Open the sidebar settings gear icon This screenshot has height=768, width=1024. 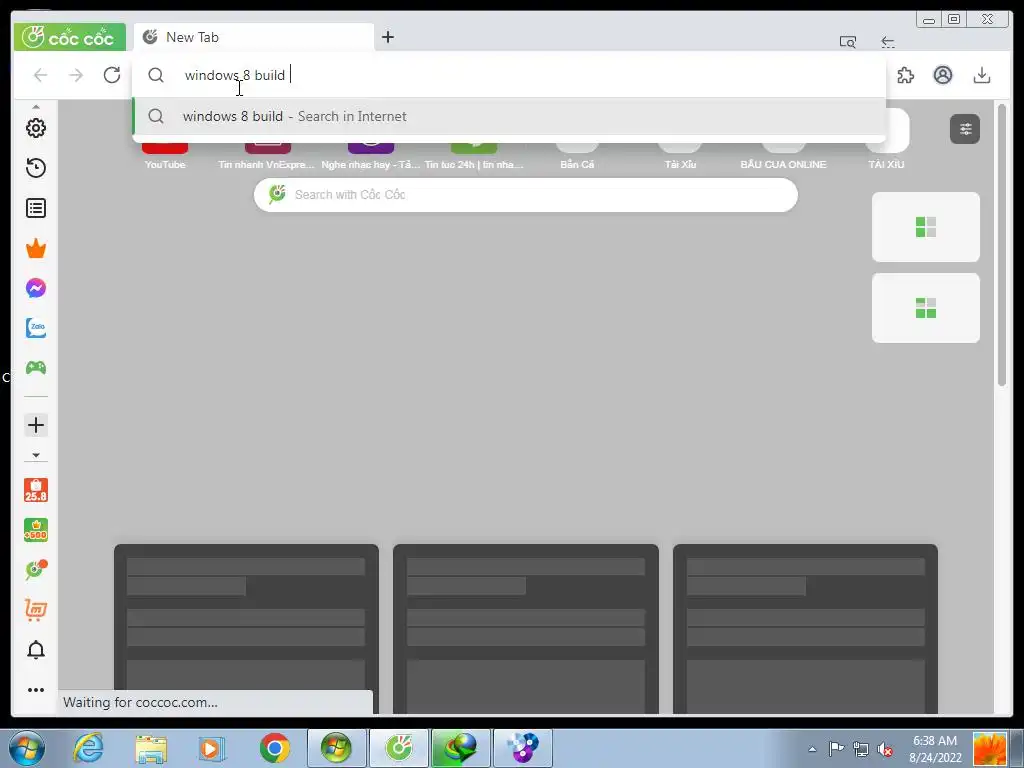point(36,128)
